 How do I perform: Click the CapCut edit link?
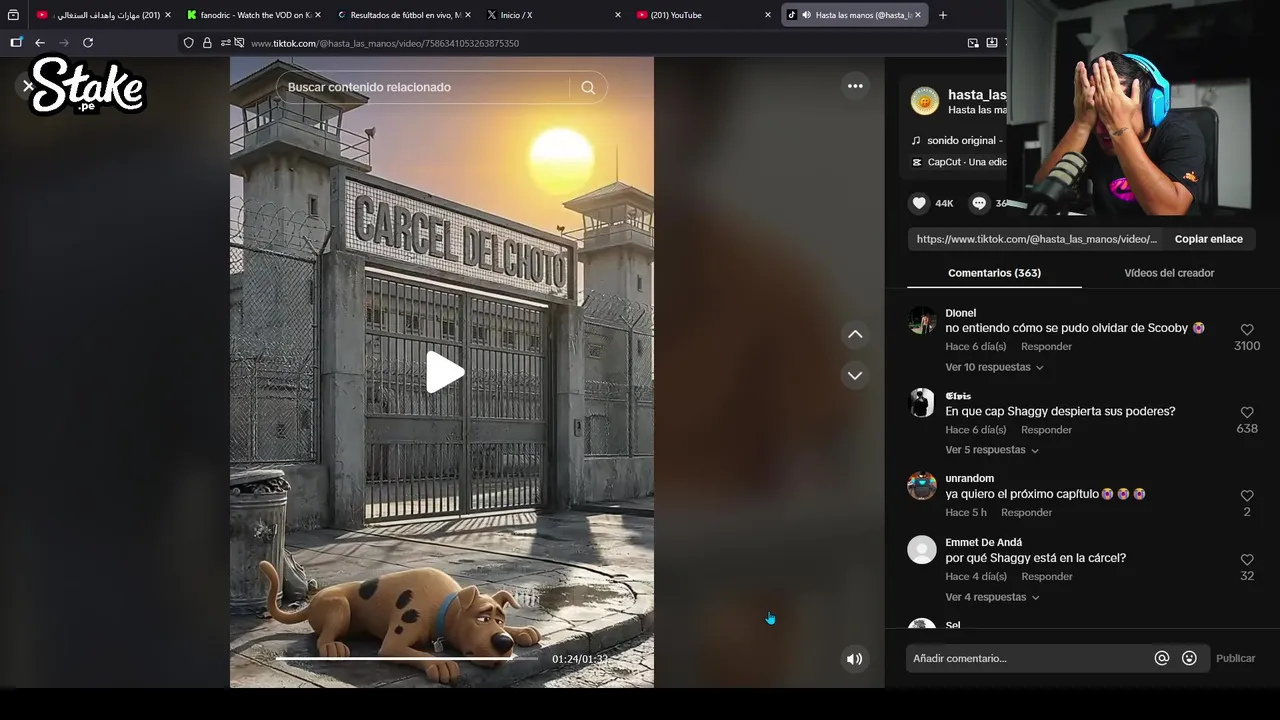(x=960, y=162)
